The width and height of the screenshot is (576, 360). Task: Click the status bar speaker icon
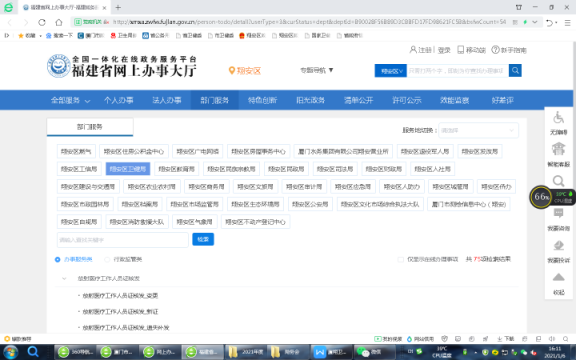click(x=552, y=339)
